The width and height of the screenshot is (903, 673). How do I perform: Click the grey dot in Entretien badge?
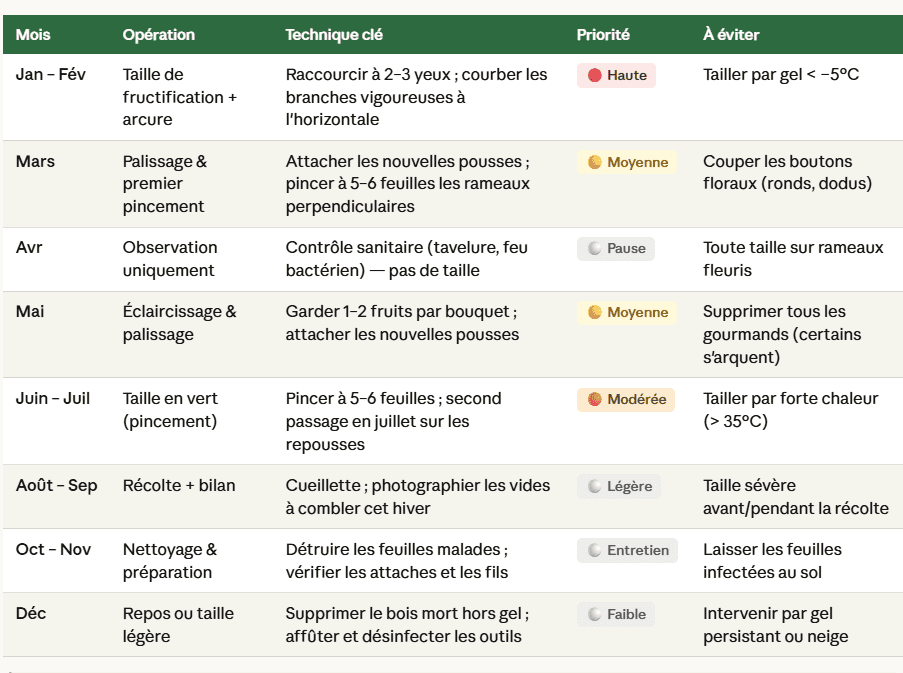click(594, 550)
